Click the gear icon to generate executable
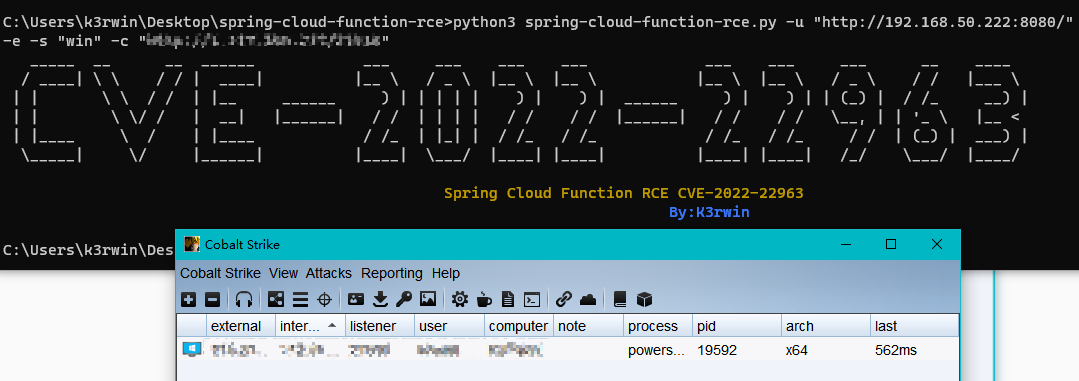 pyautogui.click(x=460, y=299)
